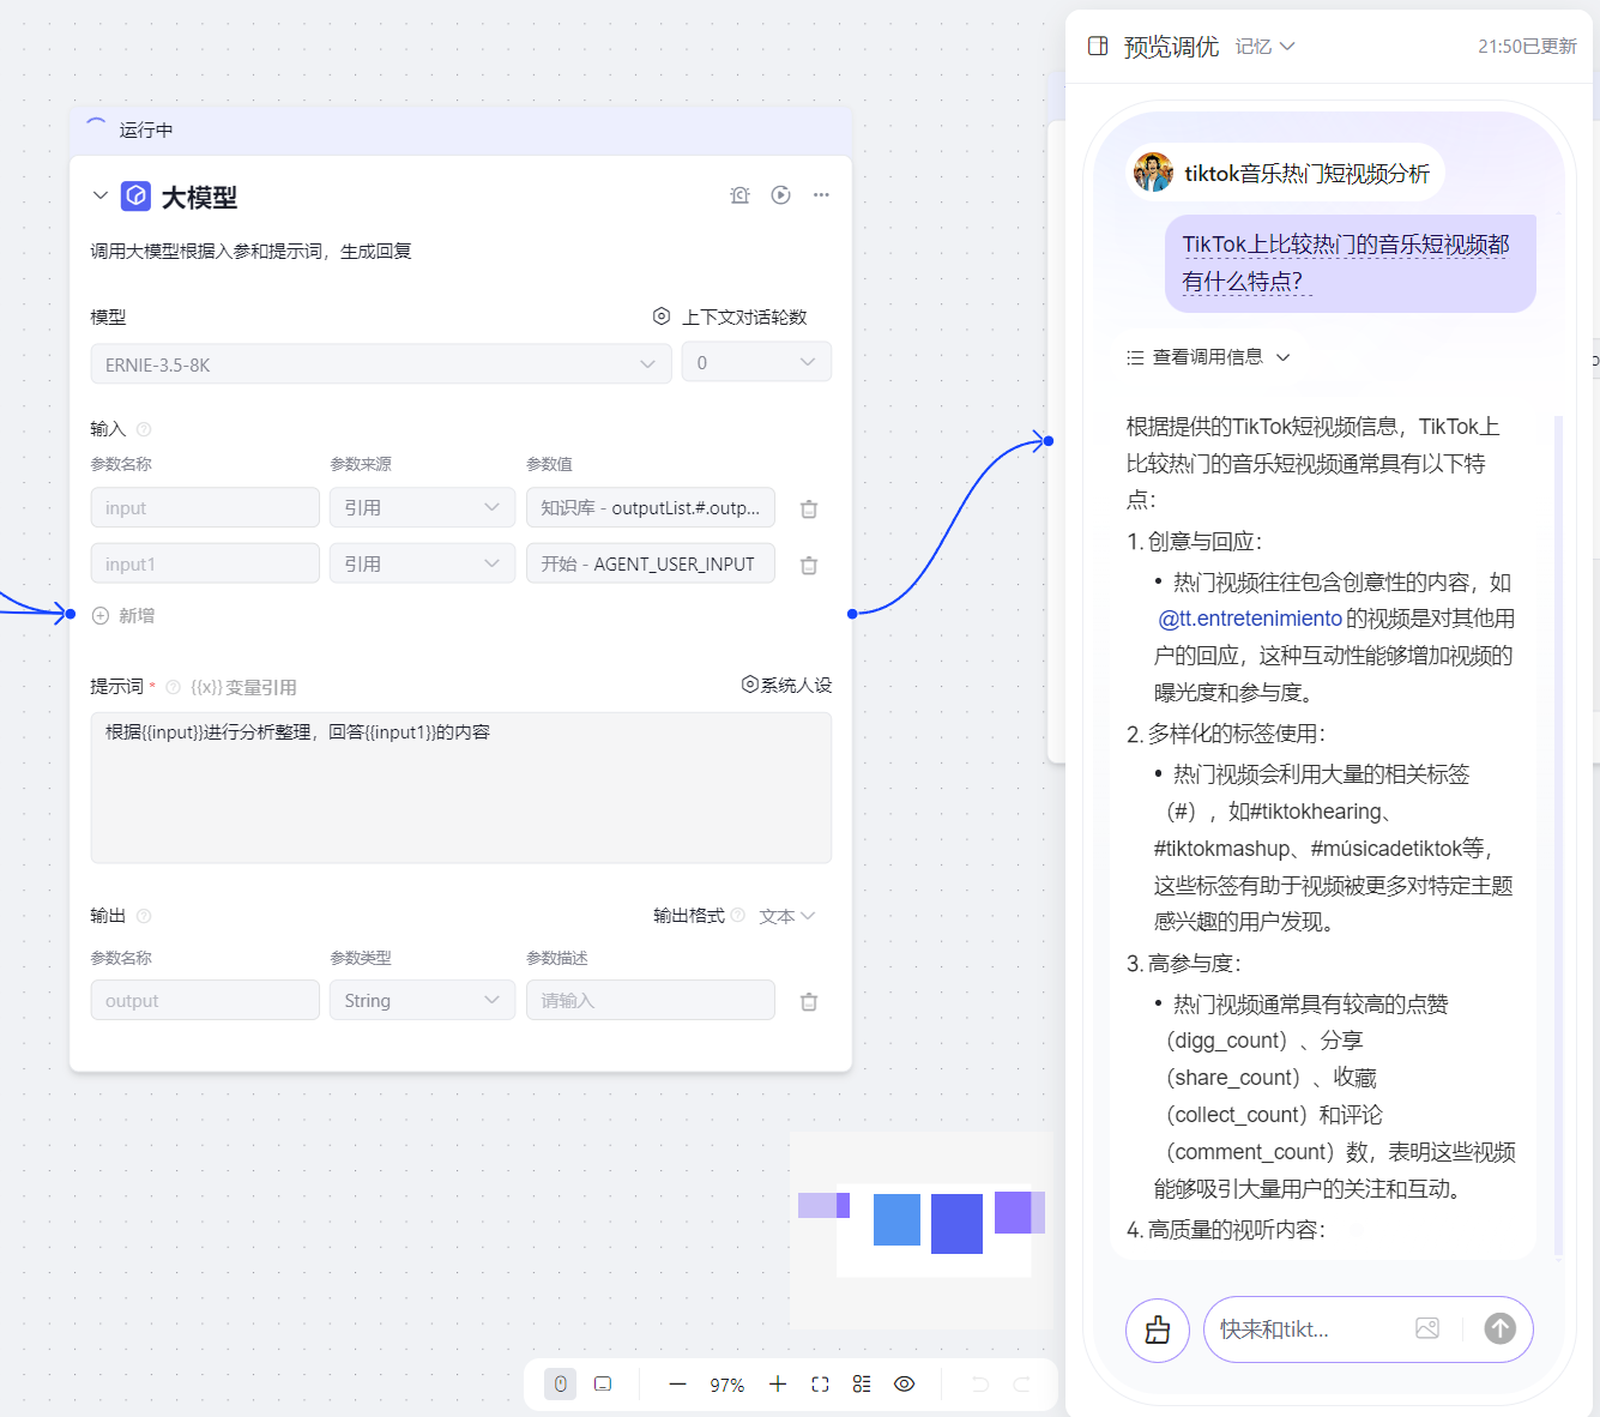1600x1417 pixels.
Task: Click the 97% zoom level value
Action: tap(727, 1385)
